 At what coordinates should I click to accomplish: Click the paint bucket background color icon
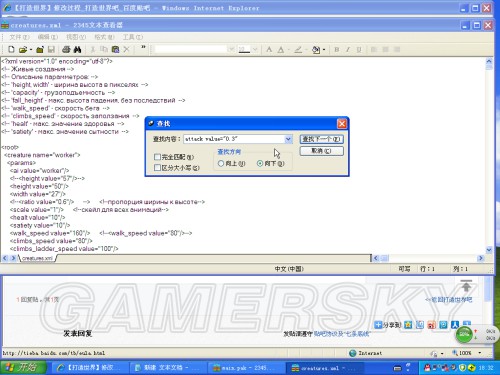[x=316, y=50]
